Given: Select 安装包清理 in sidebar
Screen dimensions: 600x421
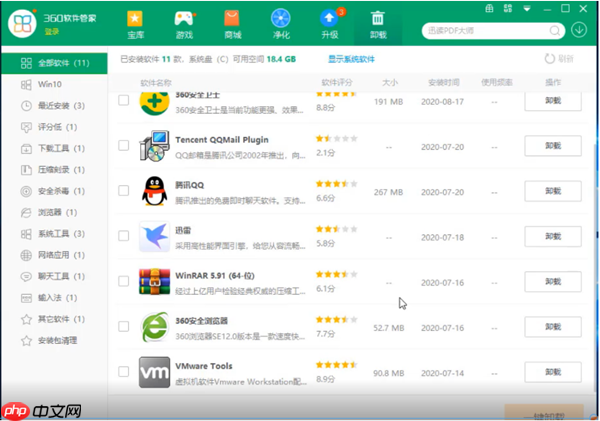Looking at the screenshot, I should pos(54,341).
